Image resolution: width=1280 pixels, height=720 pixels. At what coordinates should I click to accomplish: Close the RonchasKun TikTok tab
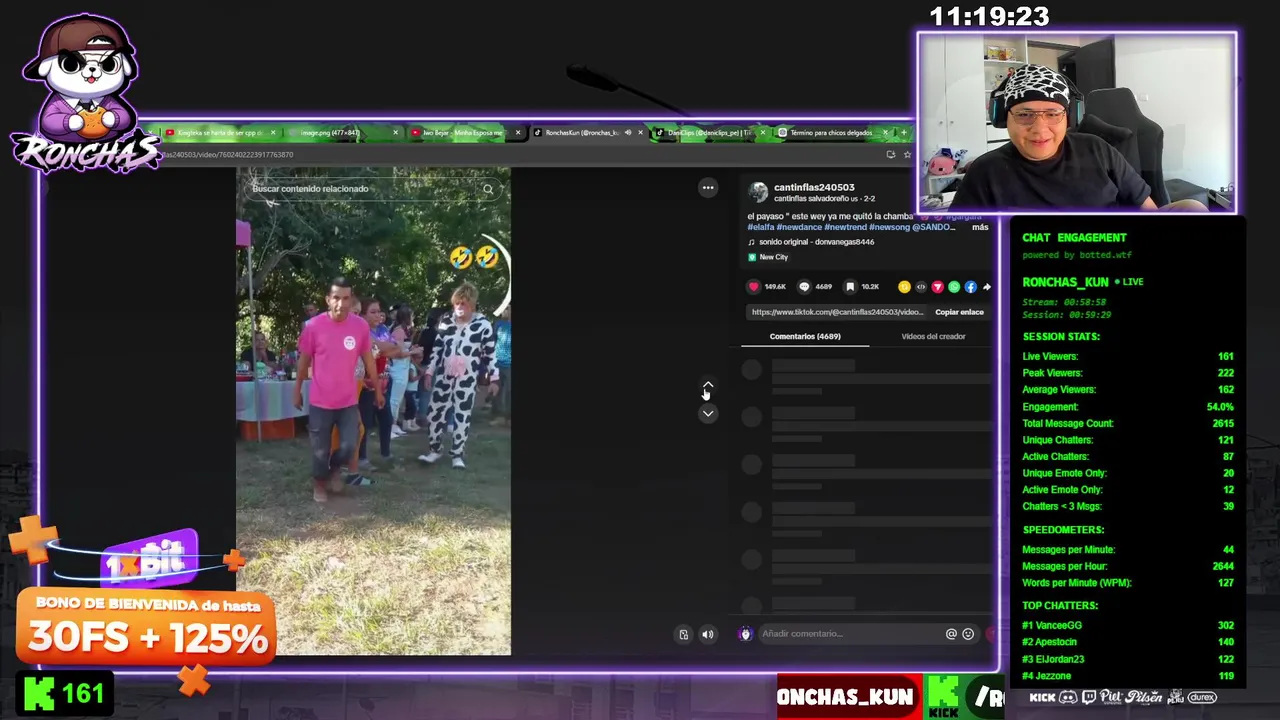640,133
